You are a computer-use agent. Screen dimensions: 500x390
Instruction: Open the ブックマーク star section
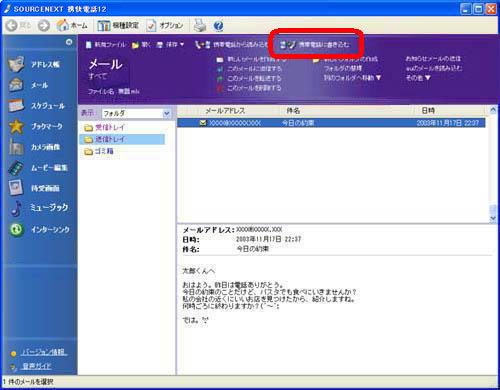[x=36, y=126]
